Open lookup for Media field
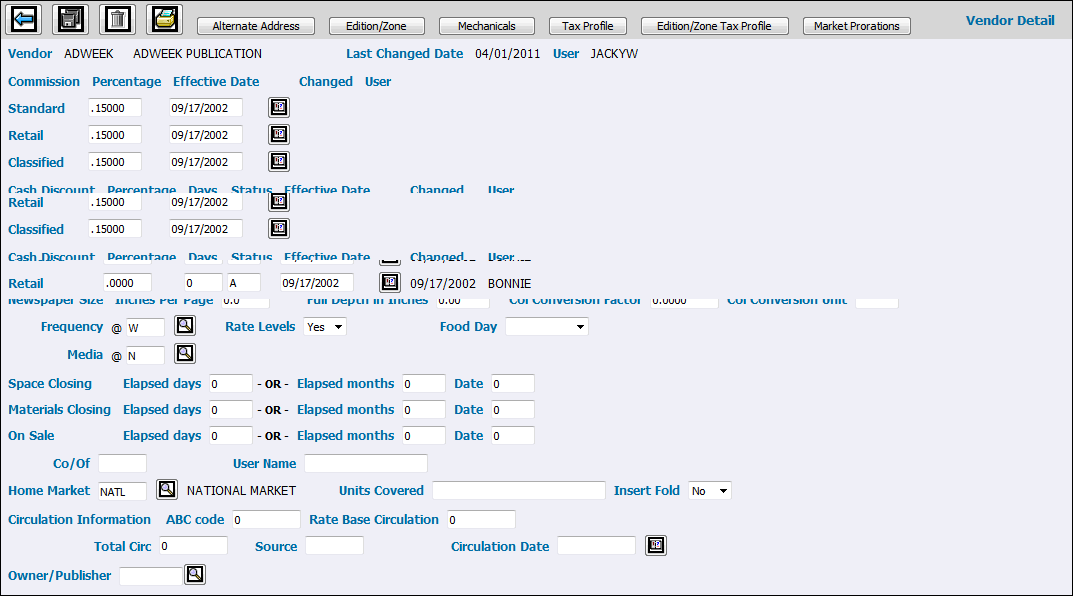 [185, 353]
